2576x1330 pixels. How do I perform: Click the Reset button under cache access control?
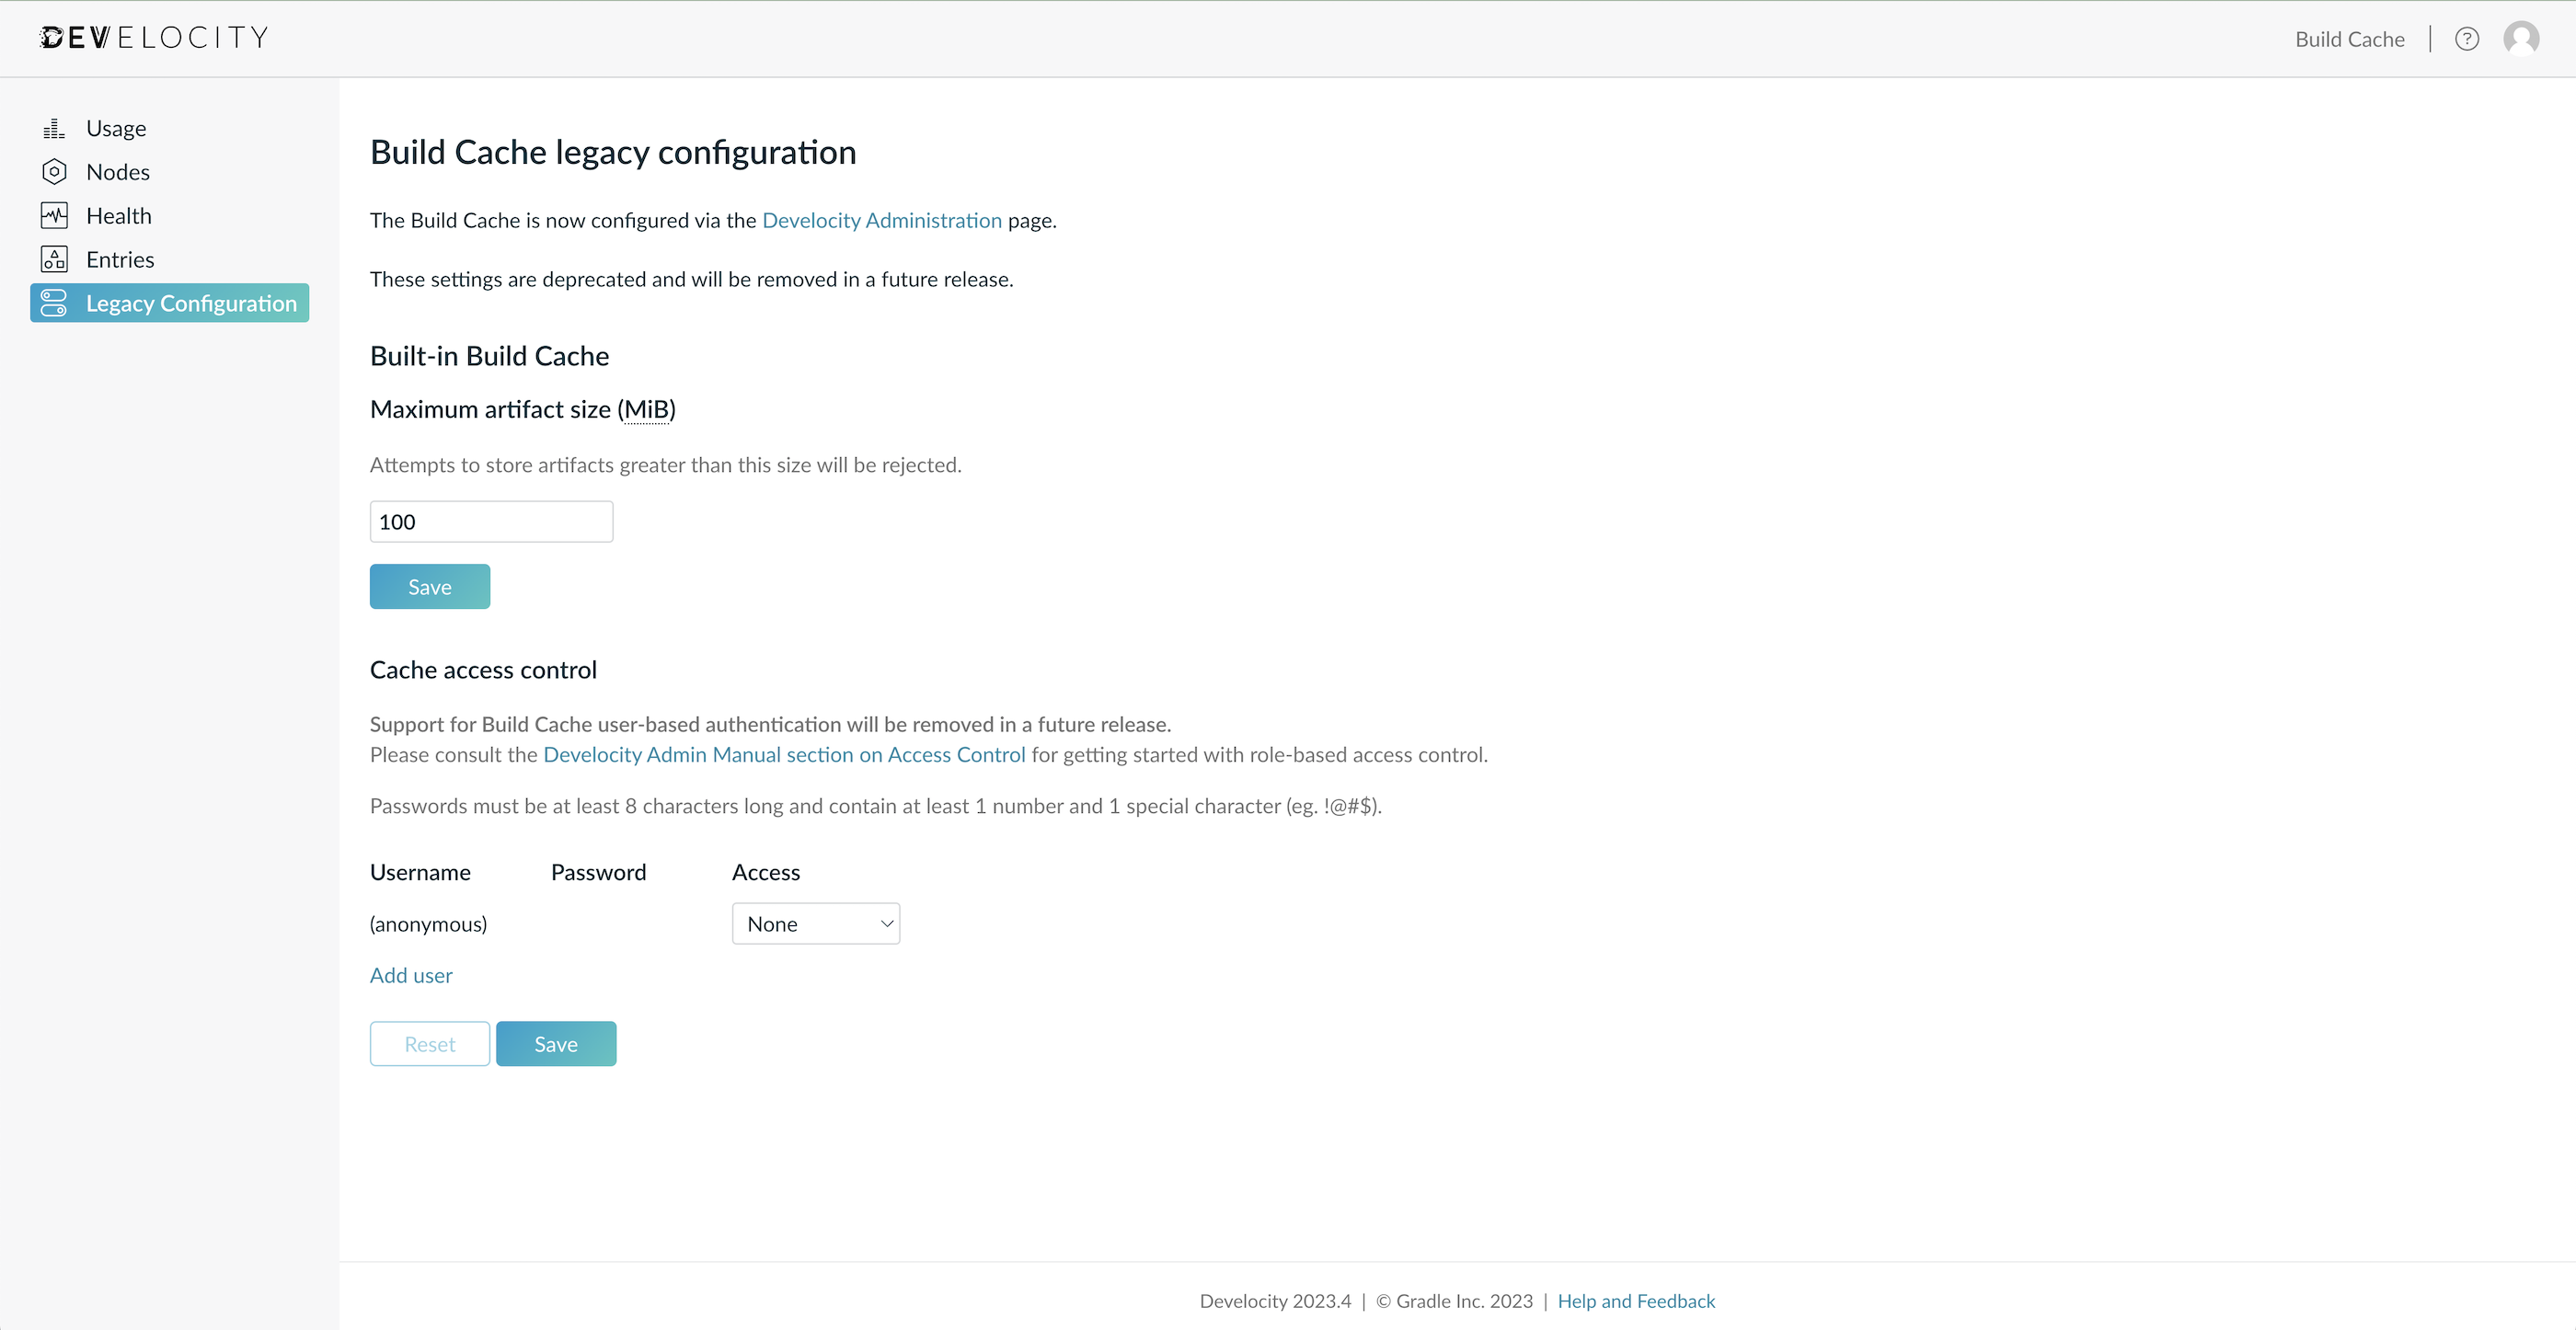coord(429,1043)
